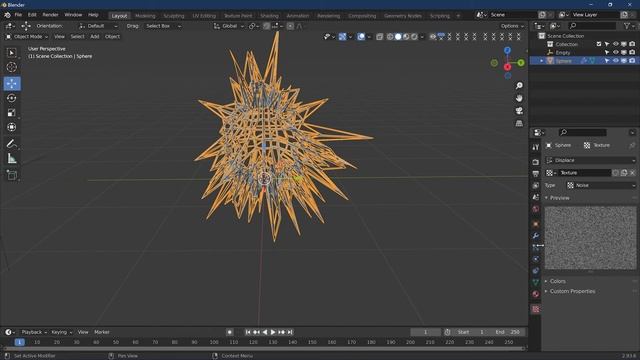Activate the Cursor tool
This screenshot has height=360, width=640.
(x=11, y=67)
